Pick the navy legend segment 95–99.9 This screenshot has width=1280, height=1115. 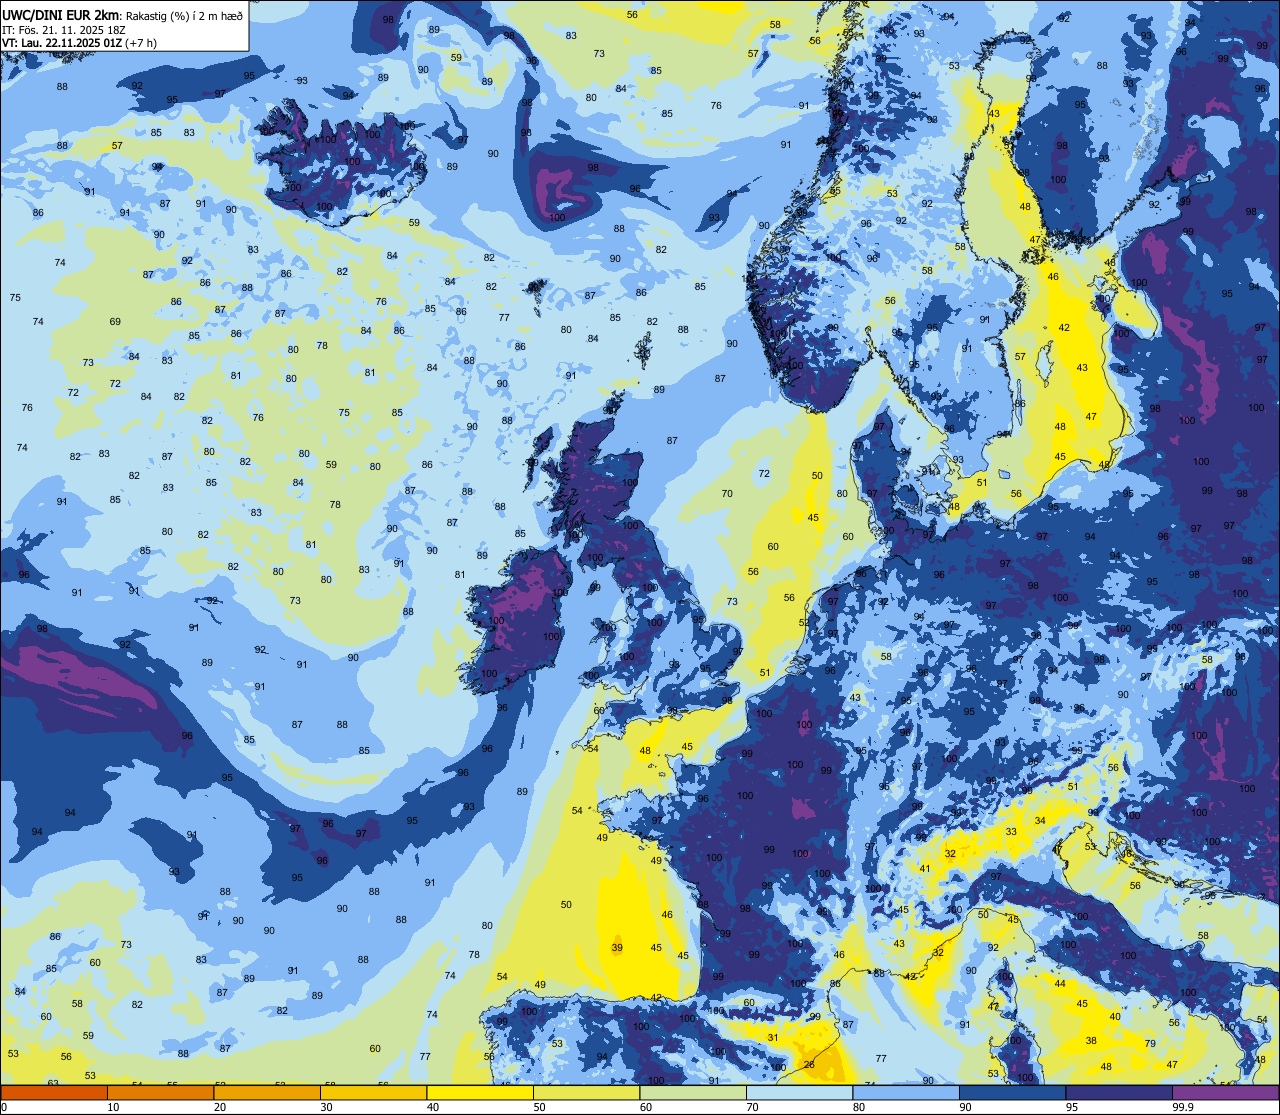pos(1119,1092)
